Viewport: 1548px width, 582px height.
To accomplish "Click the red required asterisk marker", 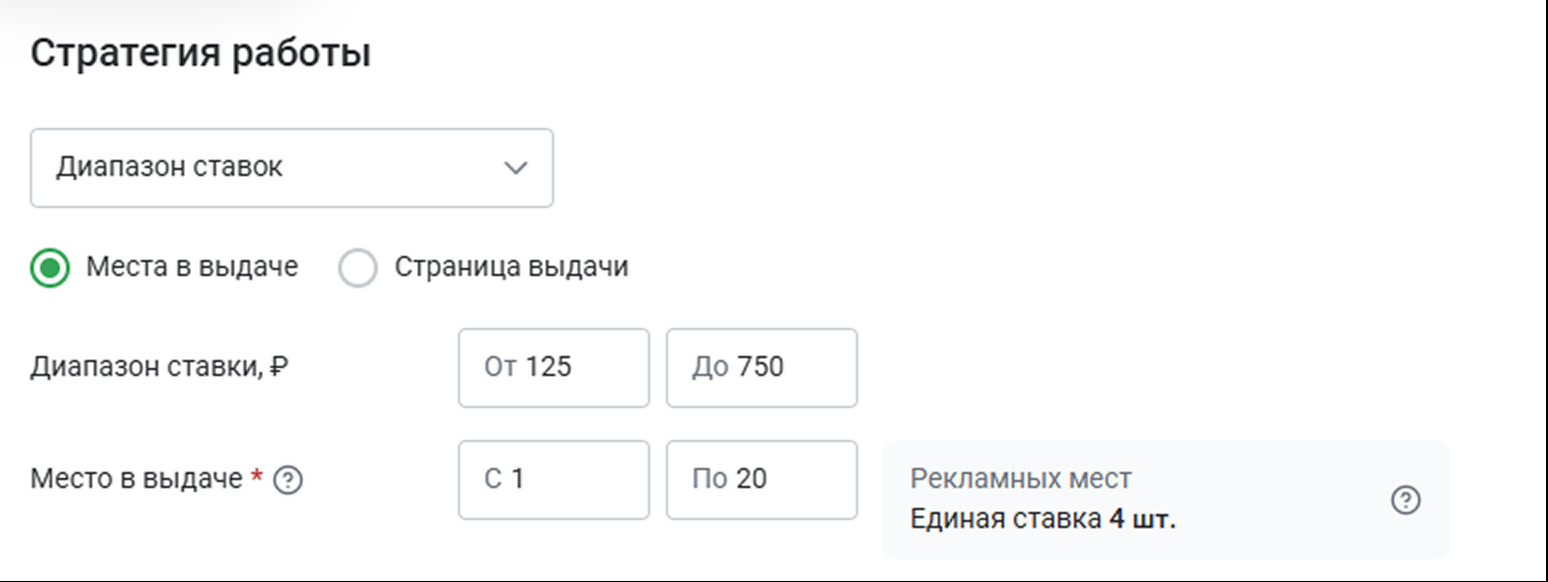I will pyautogui.click(x=256, y=478).
